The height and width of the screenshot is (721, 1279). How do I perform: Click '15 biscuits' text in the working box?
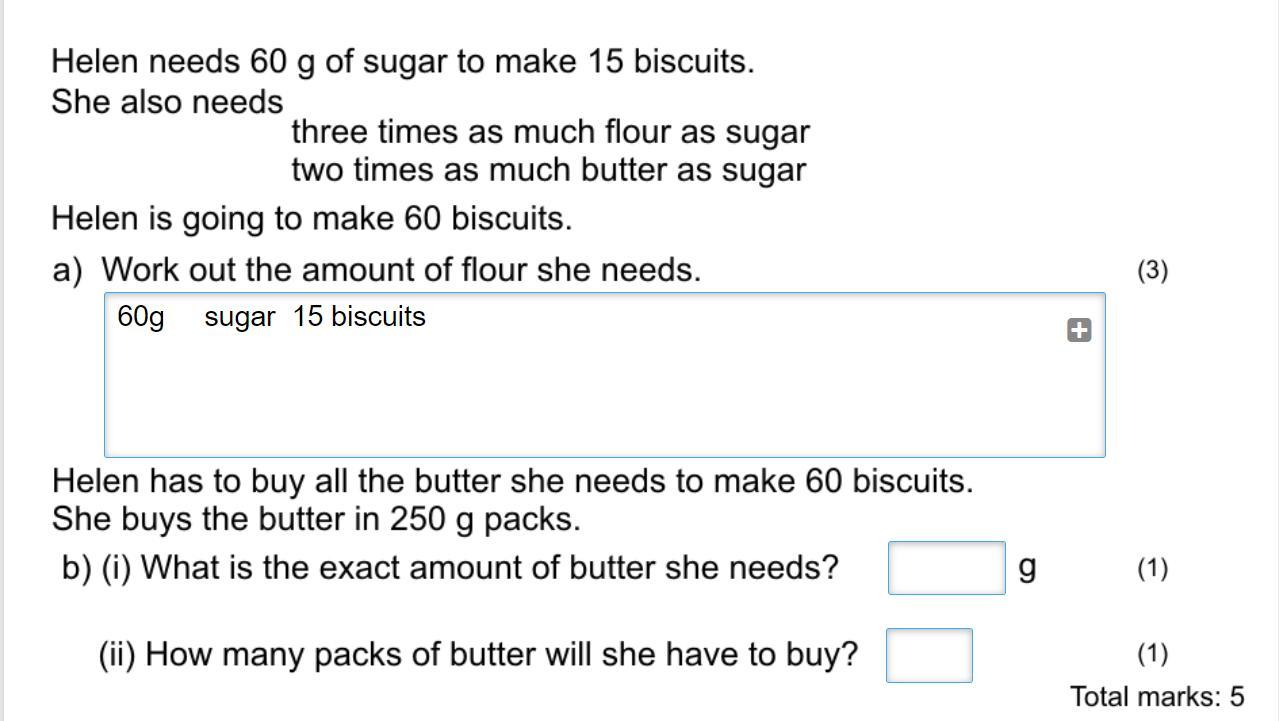pyautogui.click(x=359, y=316)
